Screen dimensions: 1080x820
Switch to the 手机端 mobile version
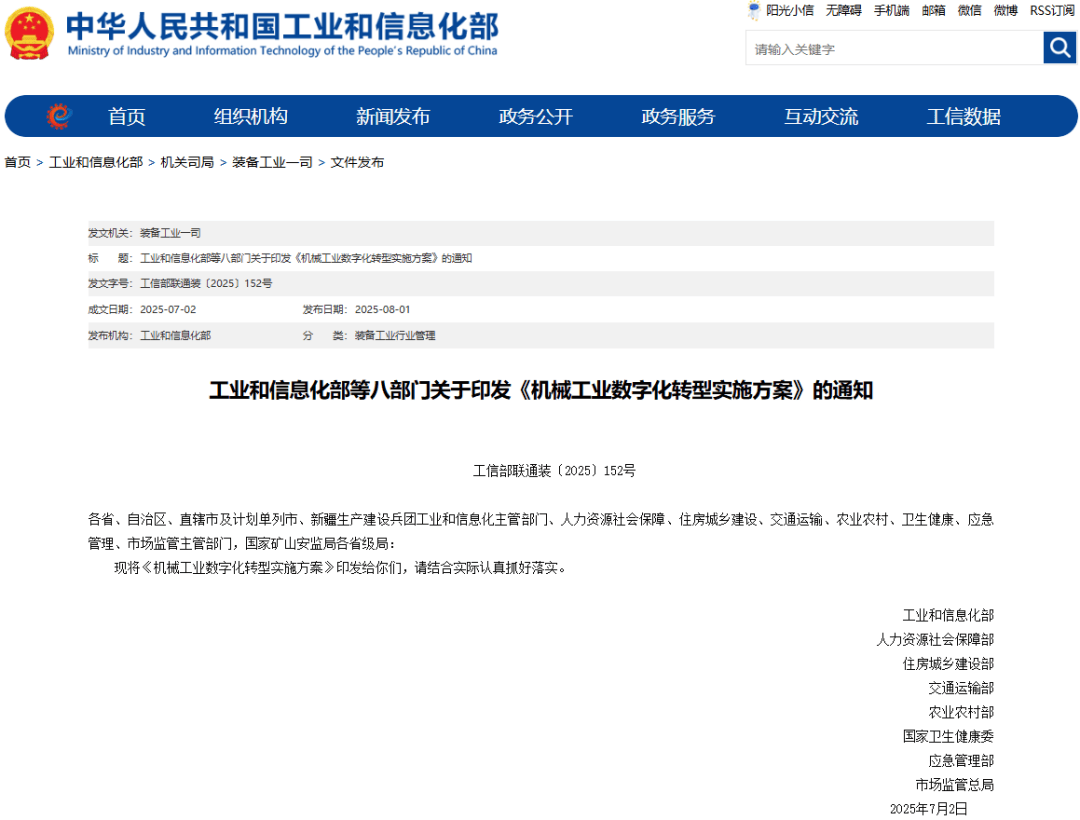coord(891,11)
